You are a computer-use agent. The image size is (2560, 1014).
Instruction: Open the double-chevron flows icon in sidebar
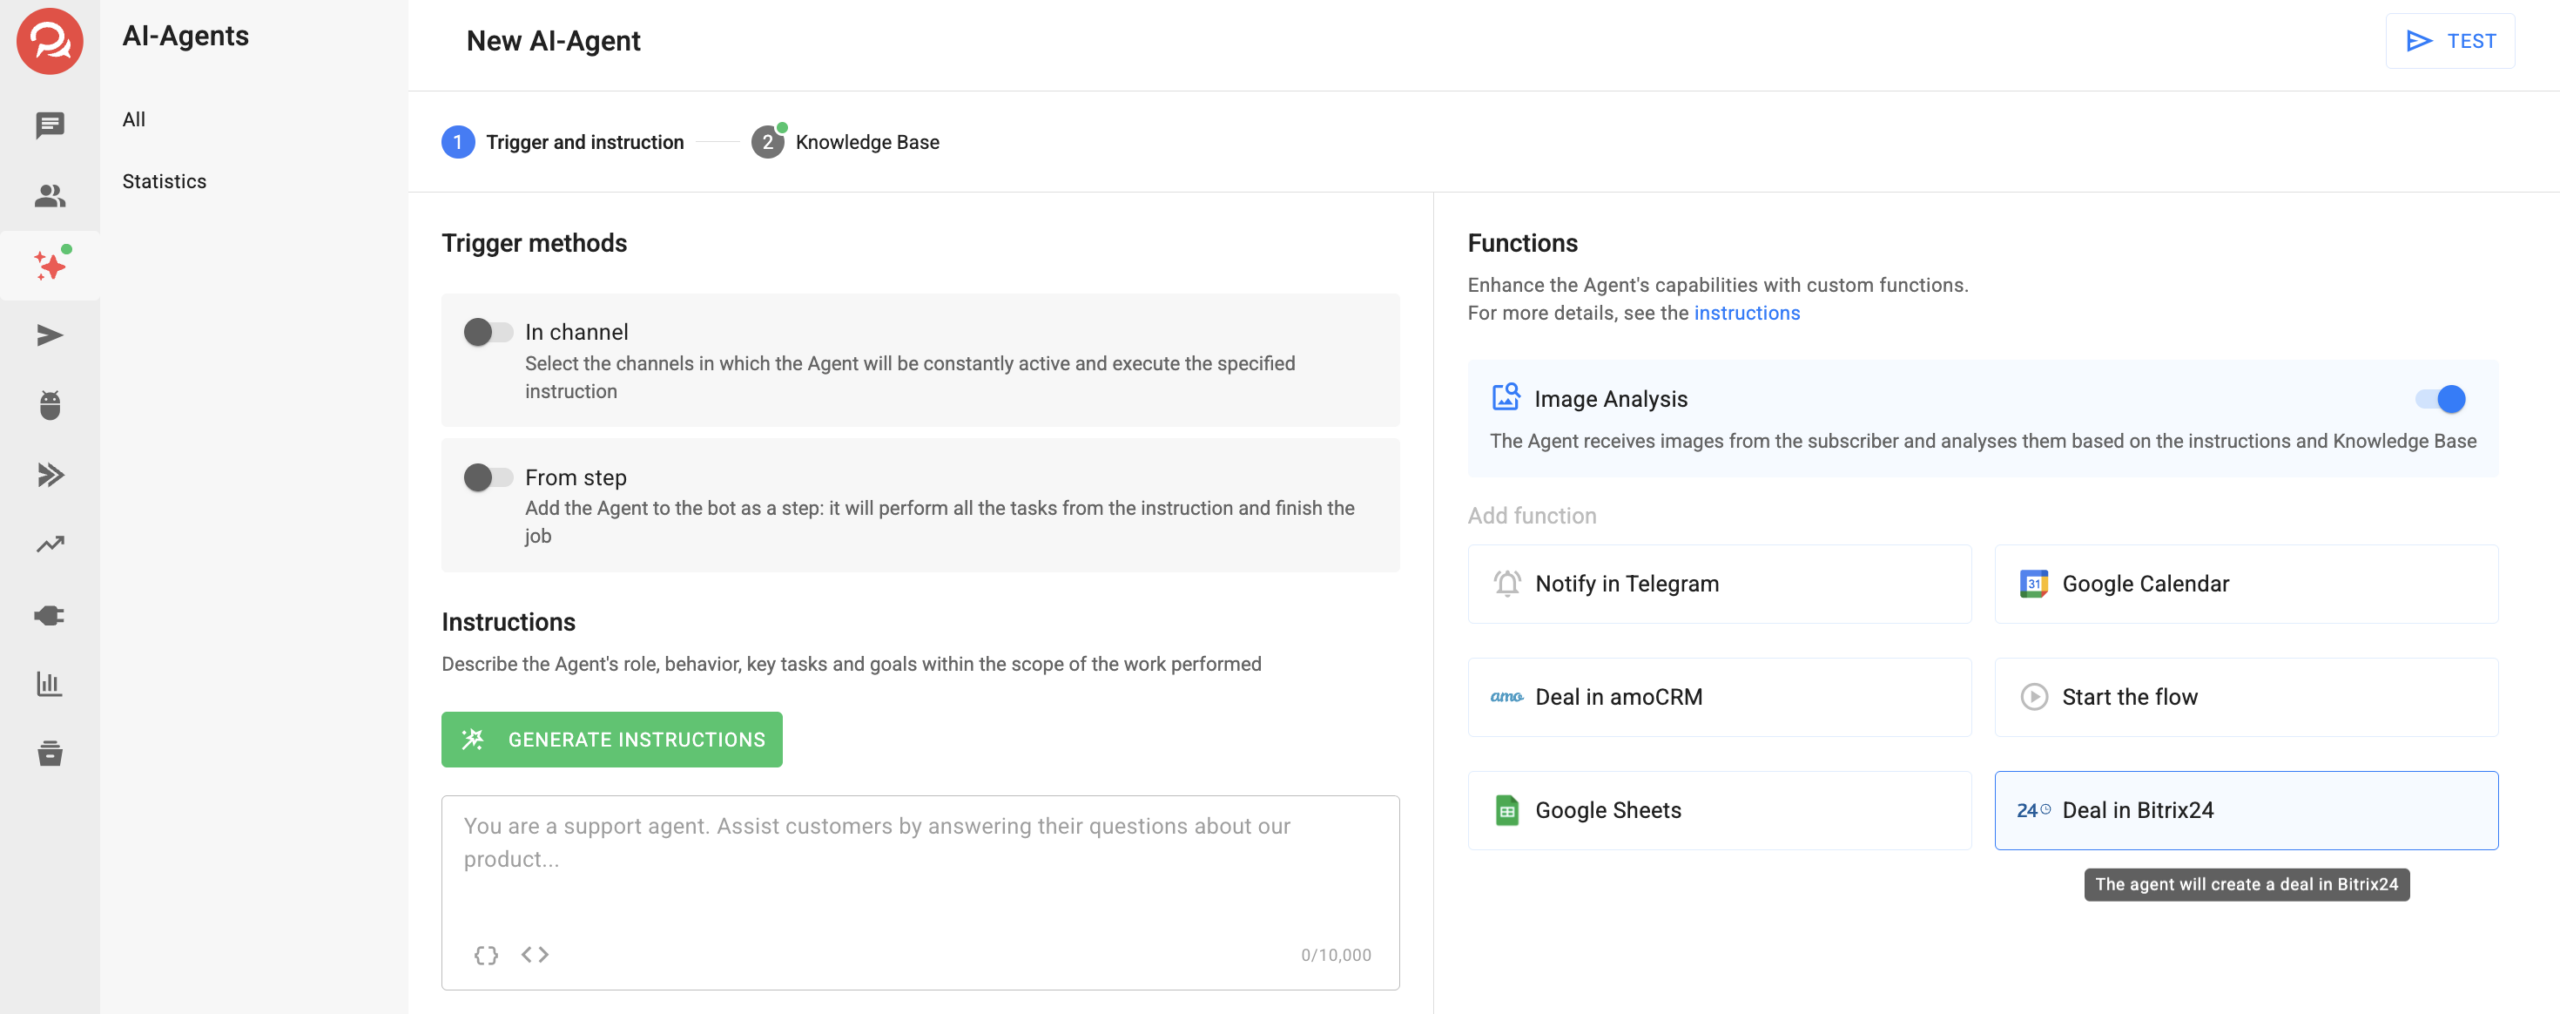[49, 475]
